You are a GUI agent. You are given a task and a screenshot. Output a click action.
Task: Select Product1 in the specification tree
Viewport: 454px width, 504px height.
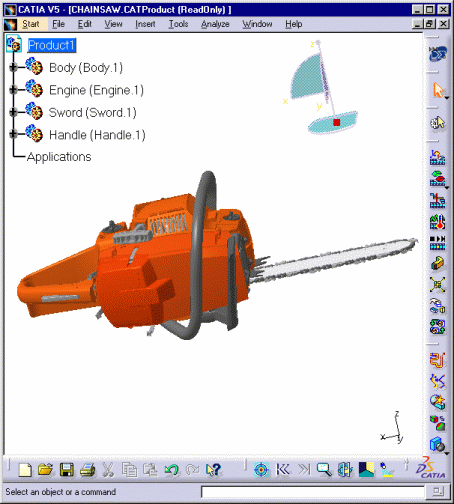[x=52, y=45]
